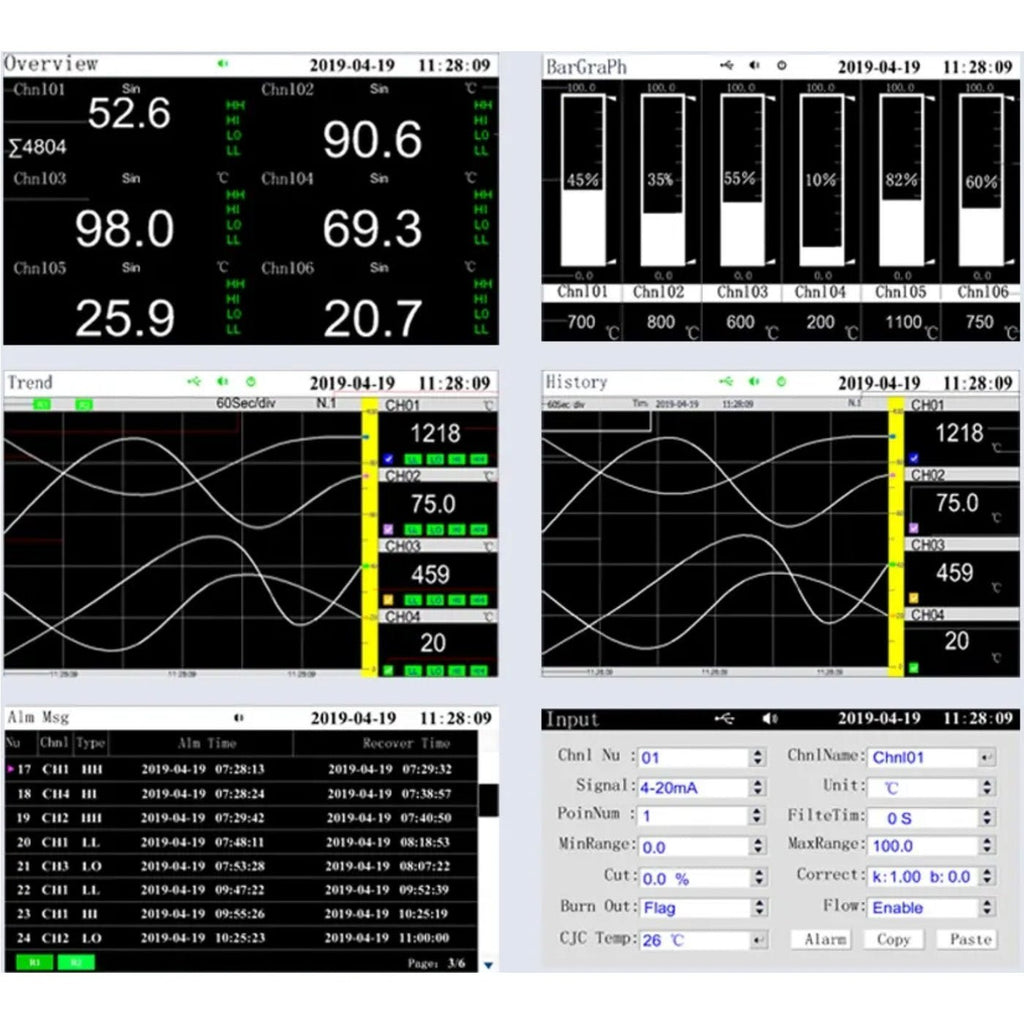
Task: Toggle the CH03 yellow checkbox in Trend
Action: coord(389,600)
